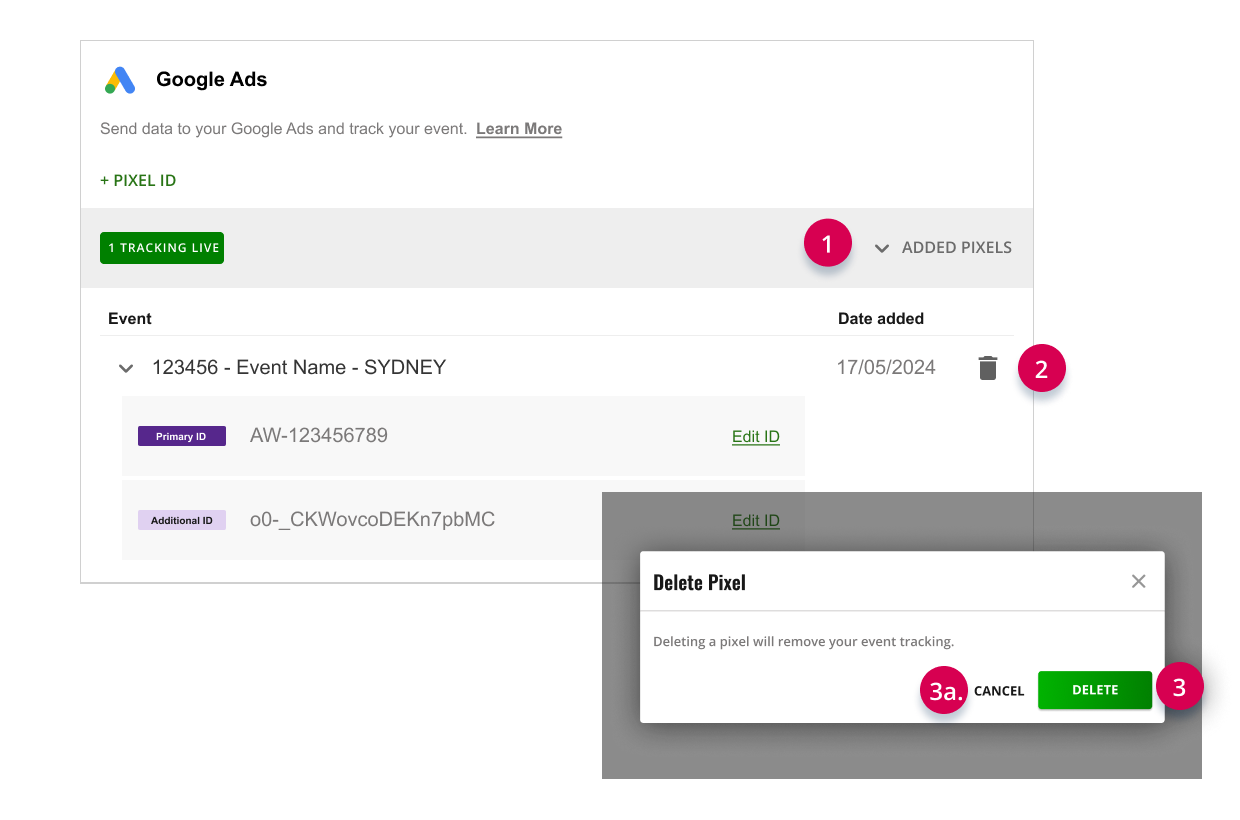1240x820 pixels.
Task: Click the red step 1 marker
Action: click(x=828, y=244)
